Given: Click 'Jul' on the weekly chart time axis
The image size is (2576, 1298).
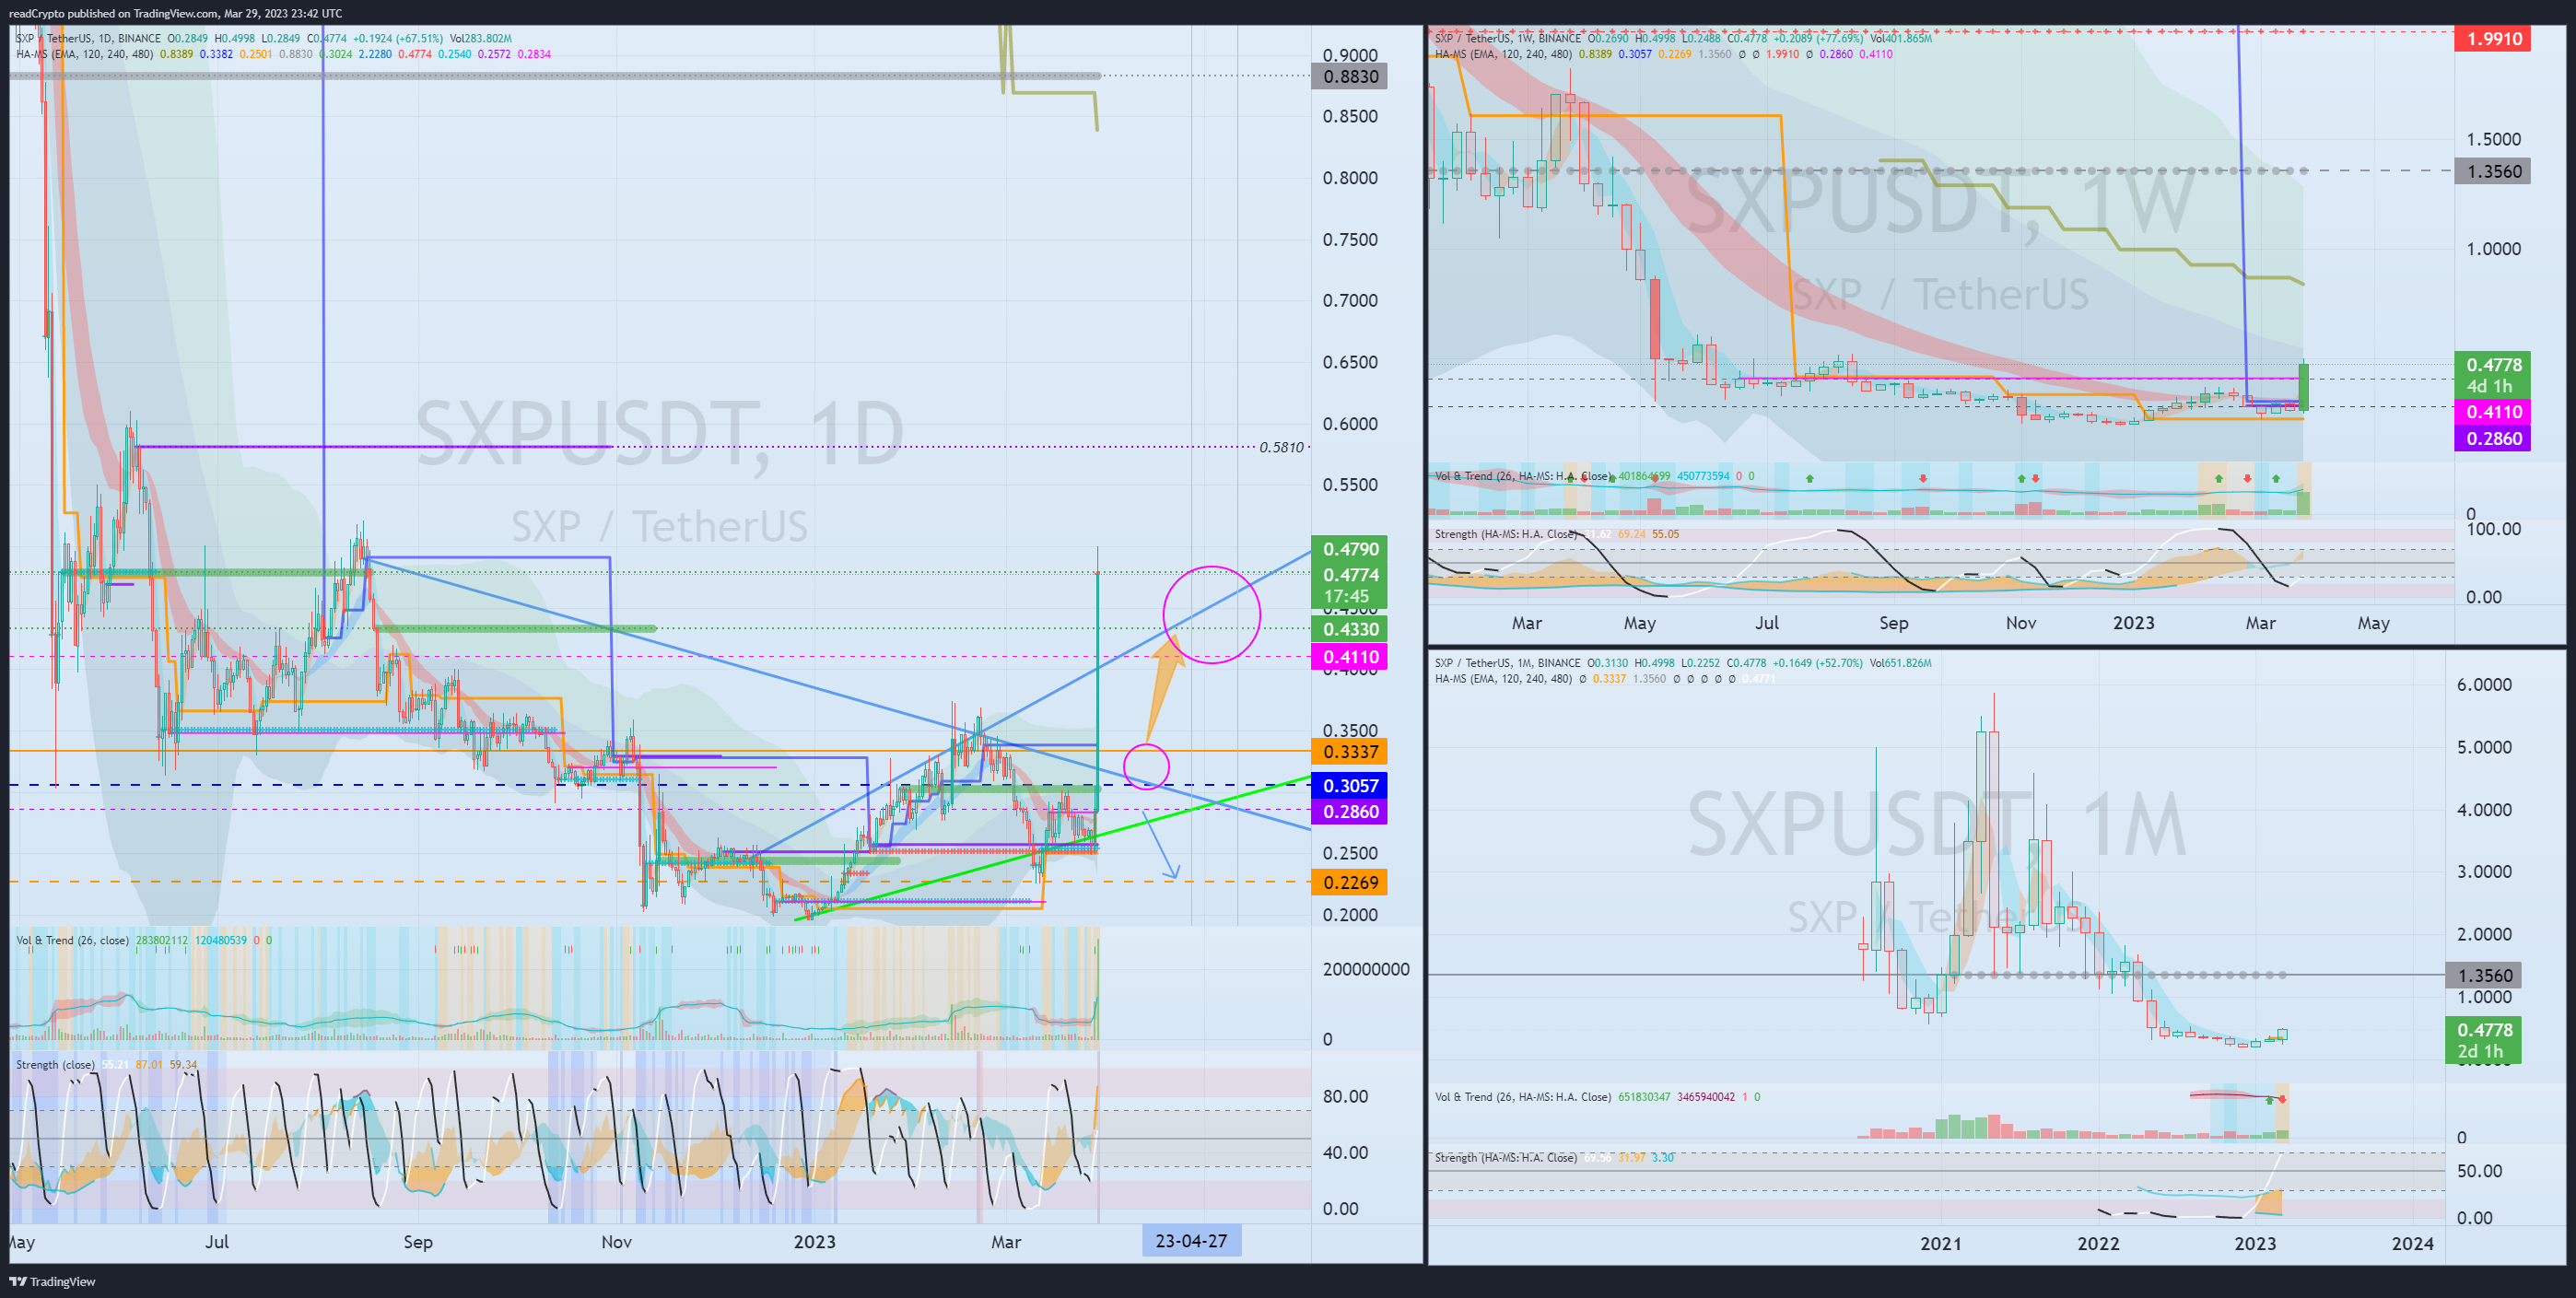Looking at the screenshot, I should (x=1767, y=623).
